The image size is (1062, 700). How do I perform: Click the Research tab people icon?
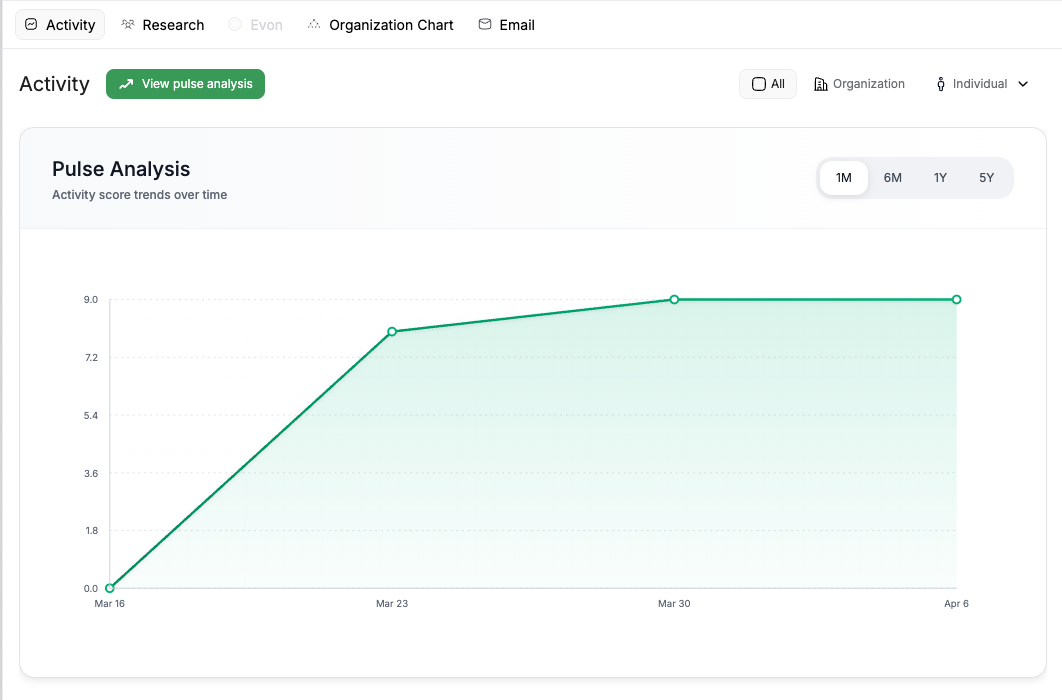[x=128, y=24]
